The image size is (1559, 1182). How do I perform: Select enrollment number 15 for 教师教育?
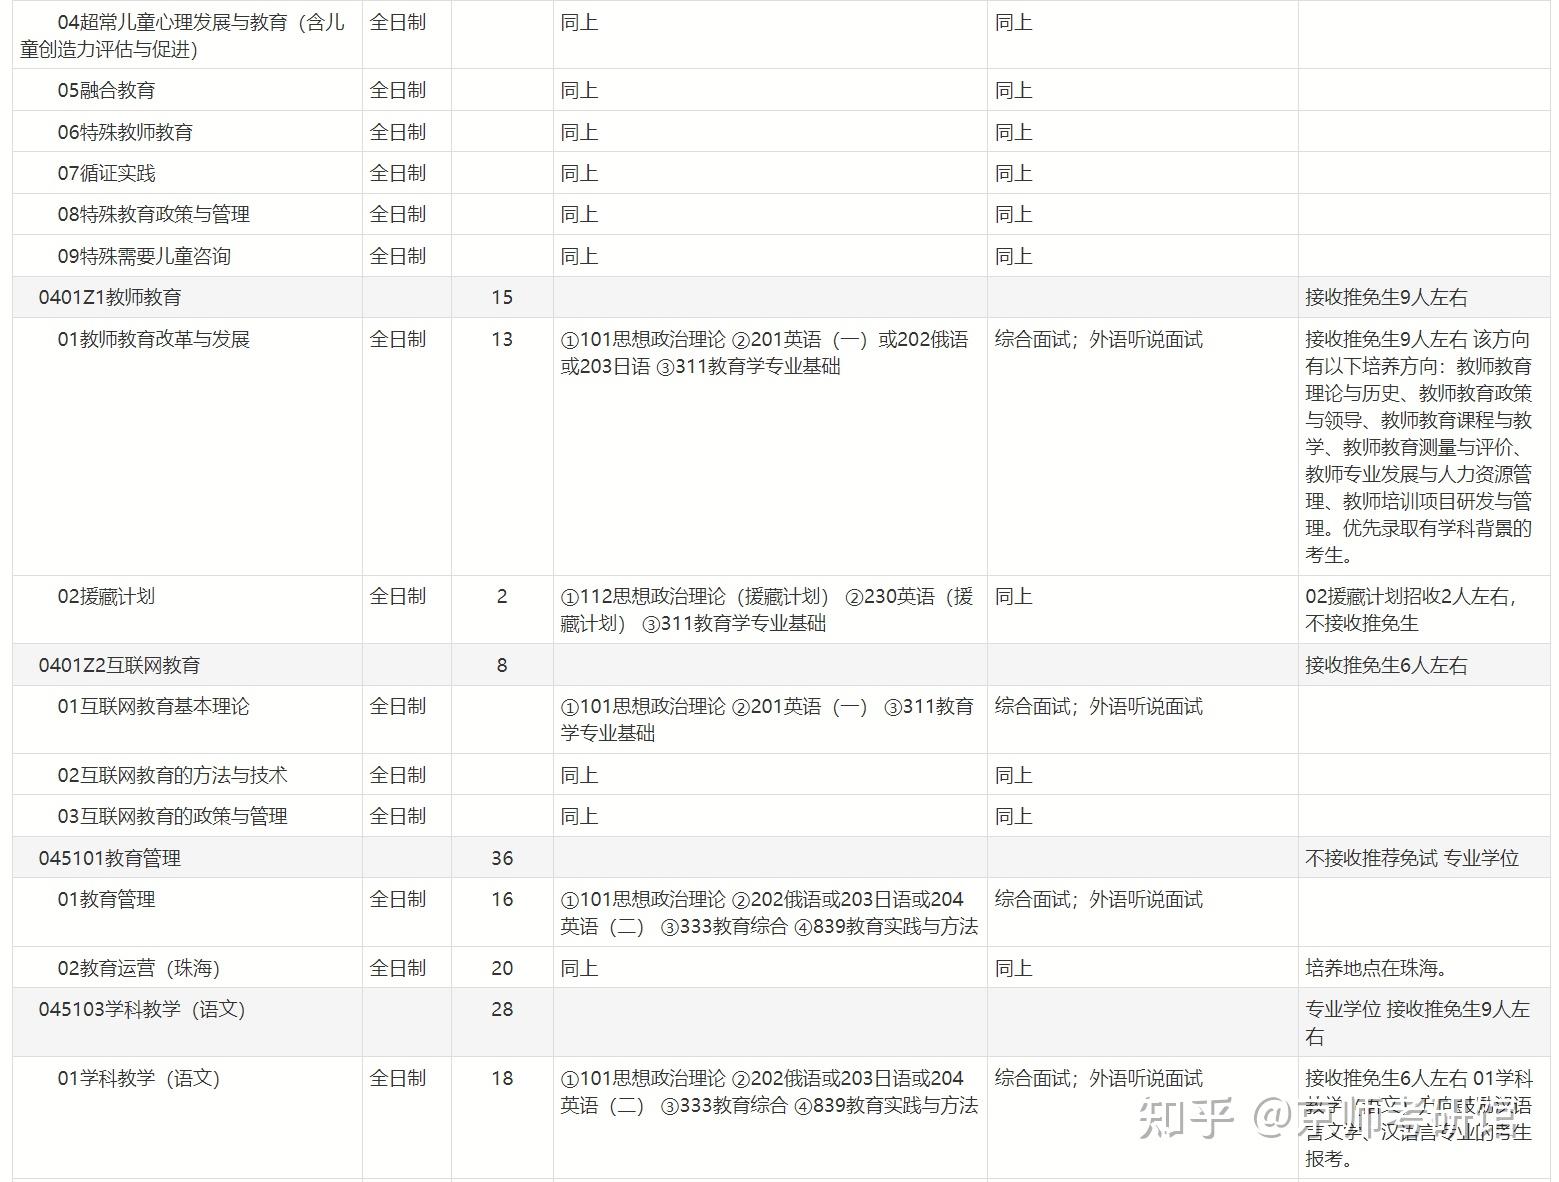502,297
